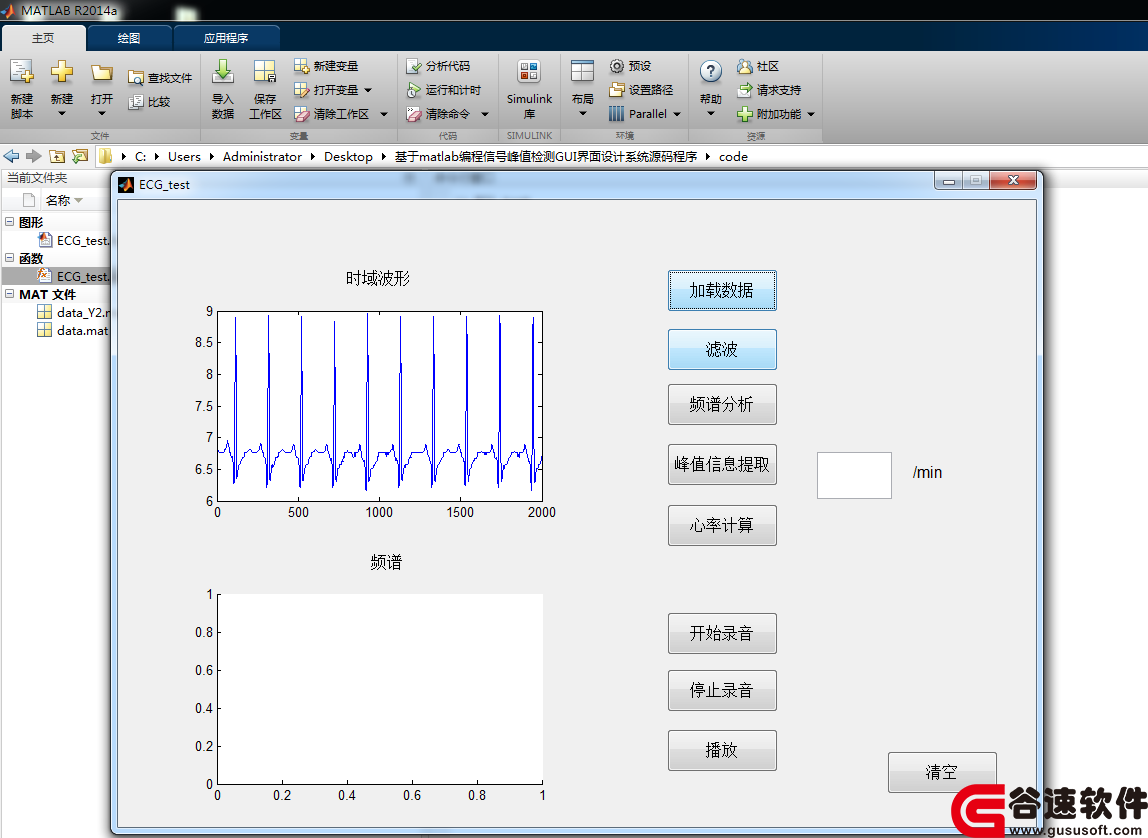Click the 新建变量 (New Variable) icon

click(302, 66)
